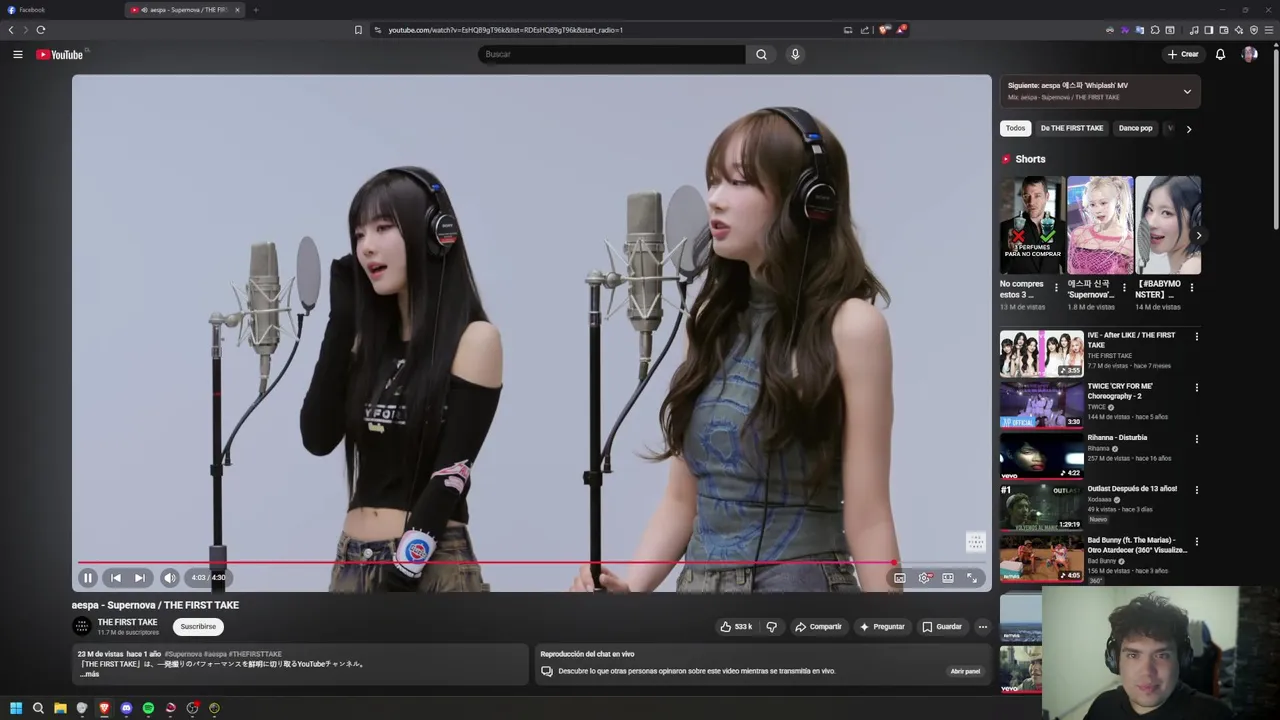Expand the Siguiente playlist panel
Screen dimensions: 1280x720
tap(1187, 91)
